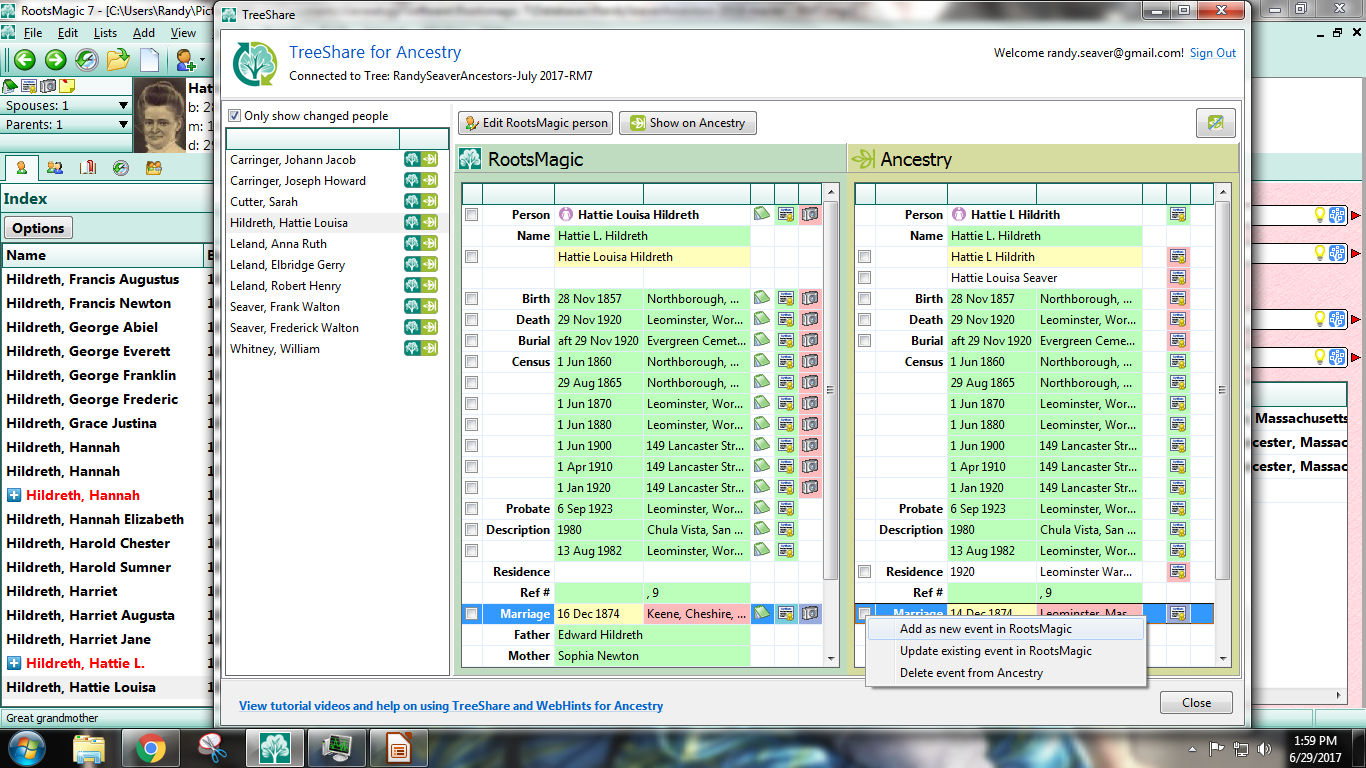Open source icon for Ancestry Residence 1920 row

tap(1179, 572)
